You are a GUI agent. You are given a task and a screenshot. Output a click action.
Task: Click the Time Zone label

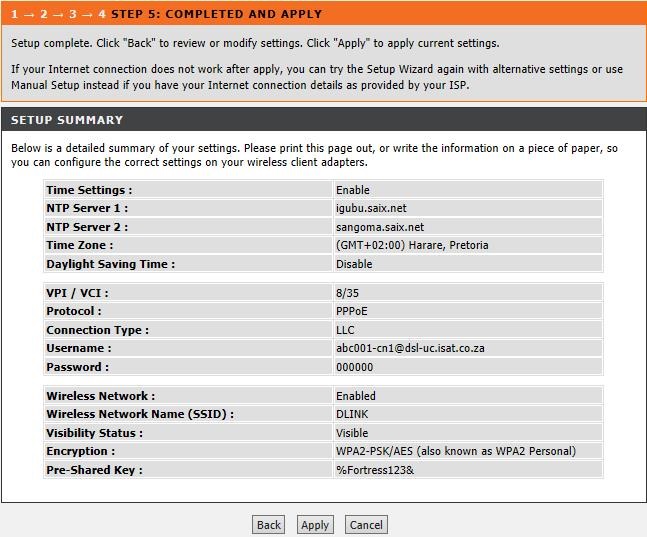[x=80, y=245]
